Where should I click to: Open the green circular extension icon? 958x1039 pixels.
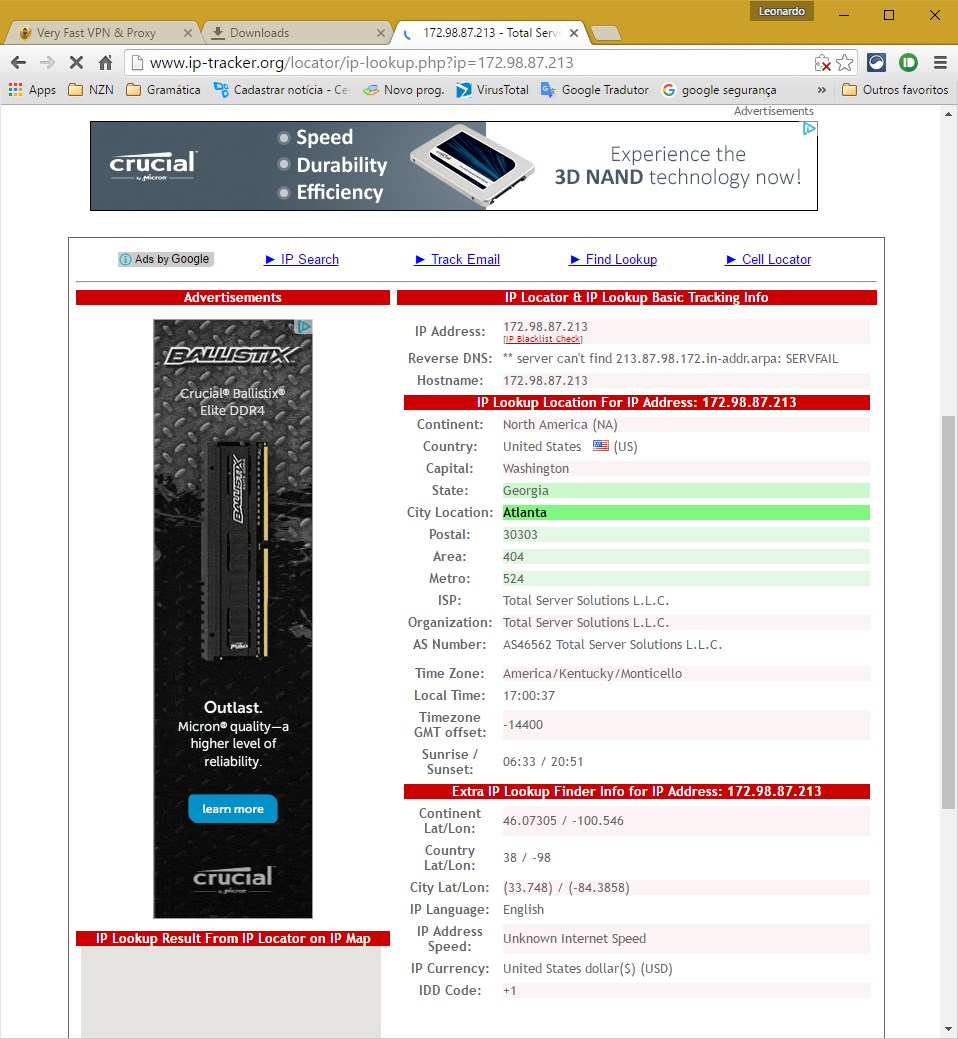click(908, 63)
